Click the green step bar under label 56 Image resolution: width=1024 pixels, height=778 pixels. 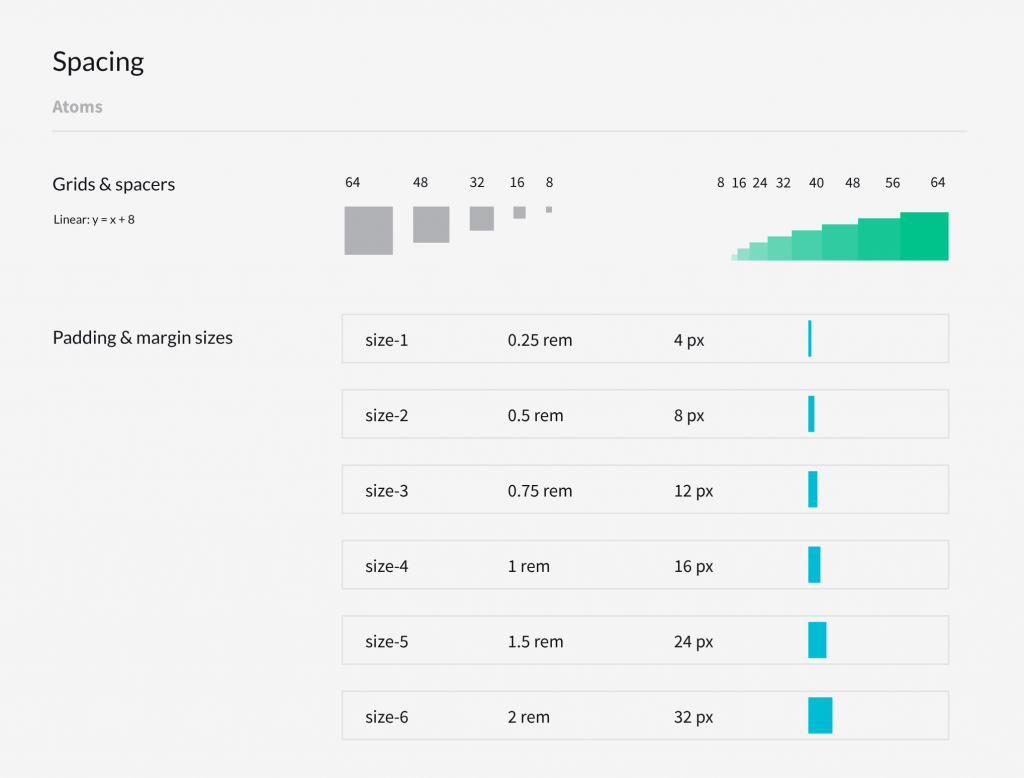coord(878,240)
